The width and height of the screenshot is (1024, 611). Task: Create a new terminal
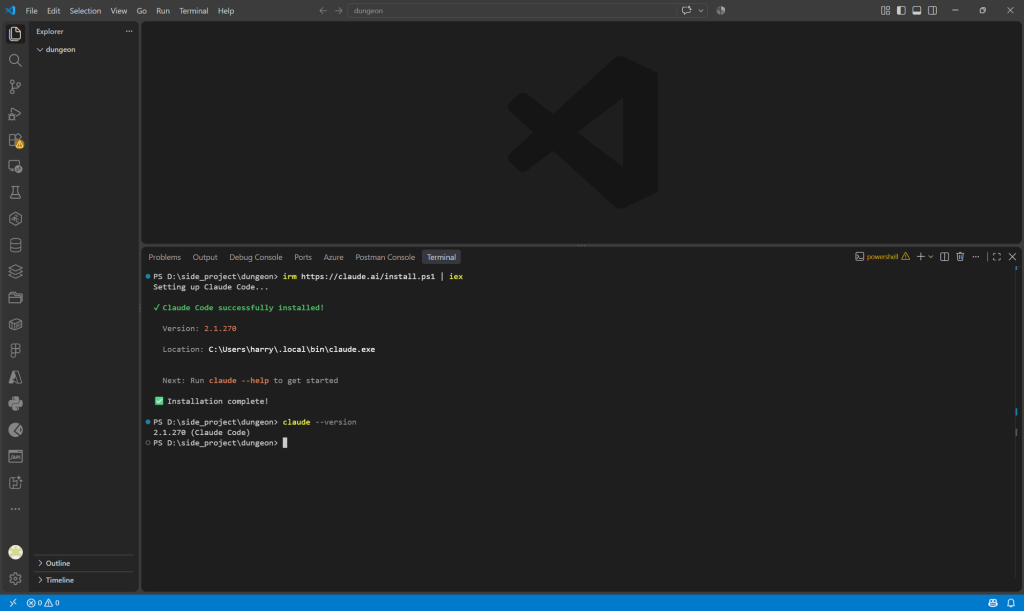tap(920, 257)
